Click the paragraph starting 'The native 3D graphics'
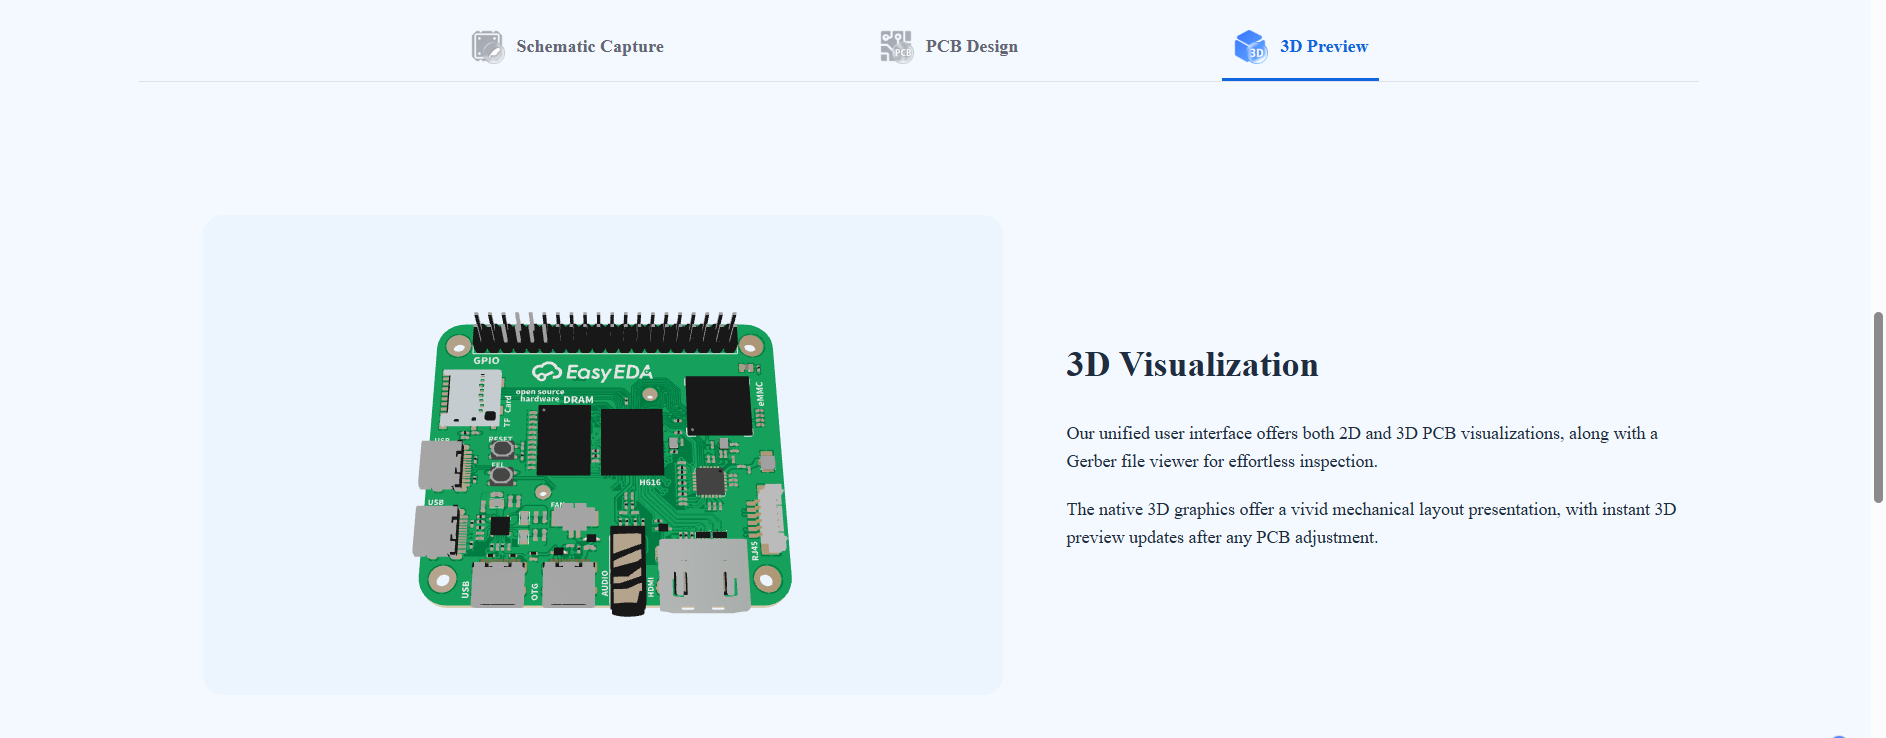This screenshot has height=738, width=1886. (x=1371, y=523)
